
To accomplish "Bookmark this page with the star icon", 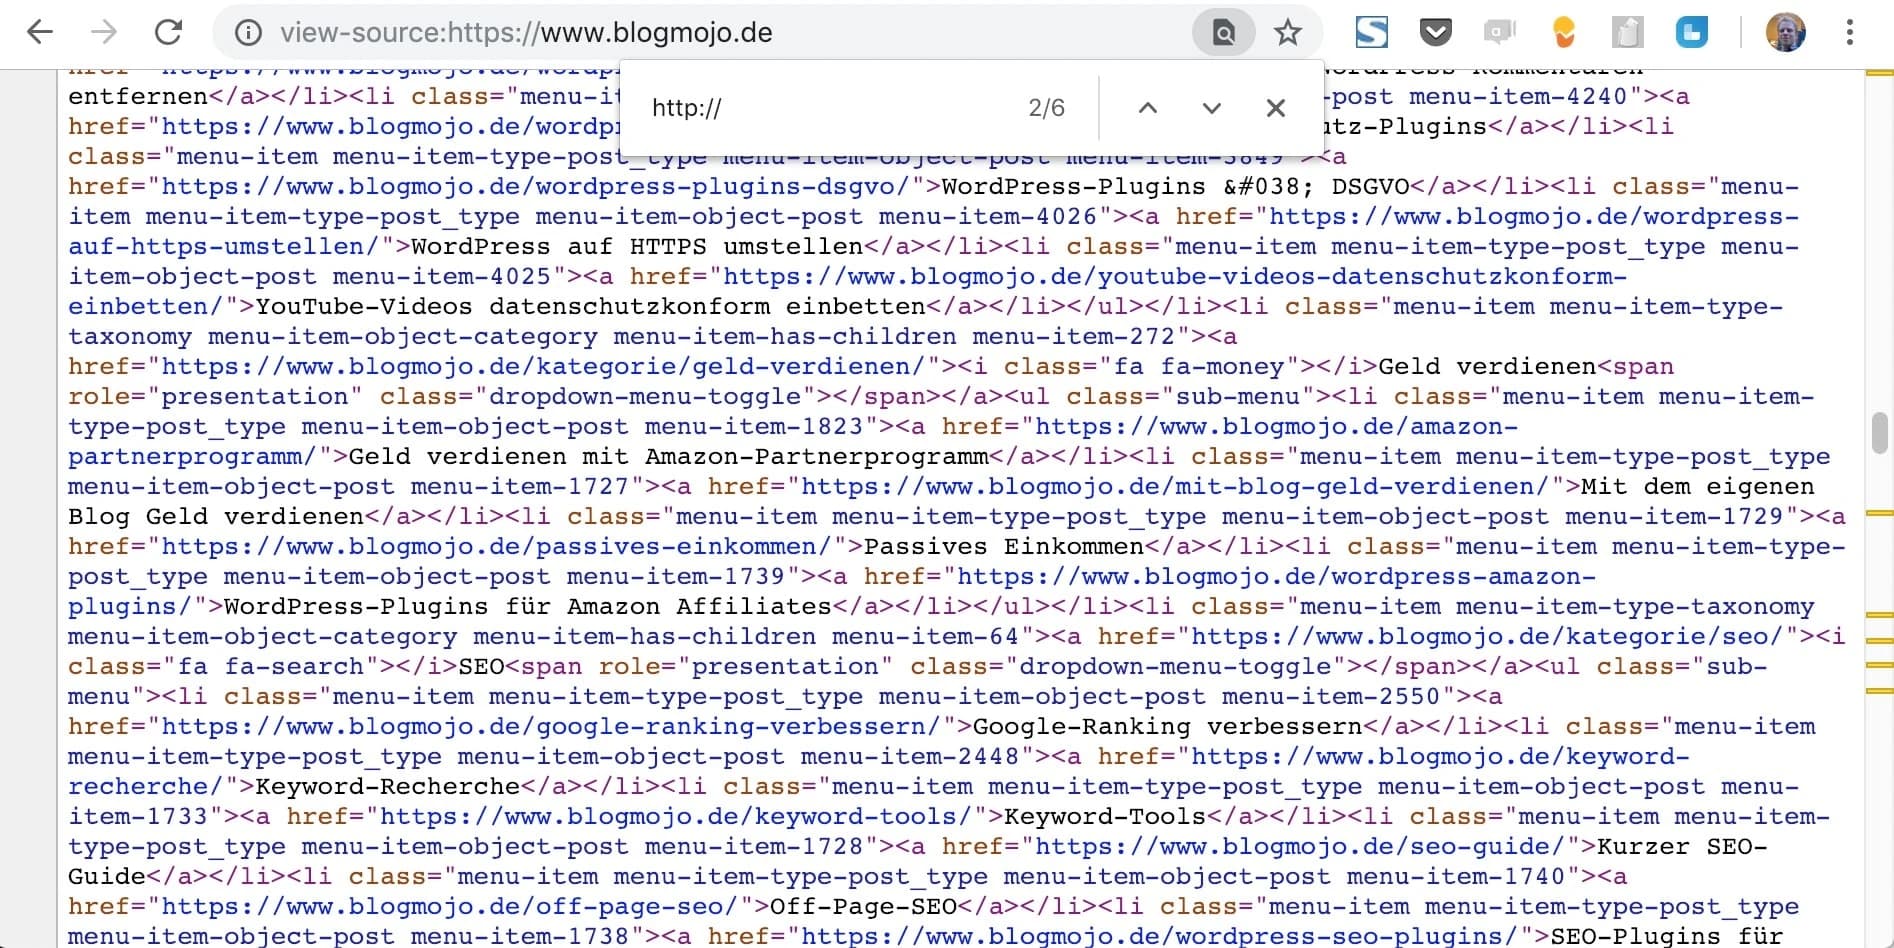I will pyautogui.click(x=1288, y=32).
